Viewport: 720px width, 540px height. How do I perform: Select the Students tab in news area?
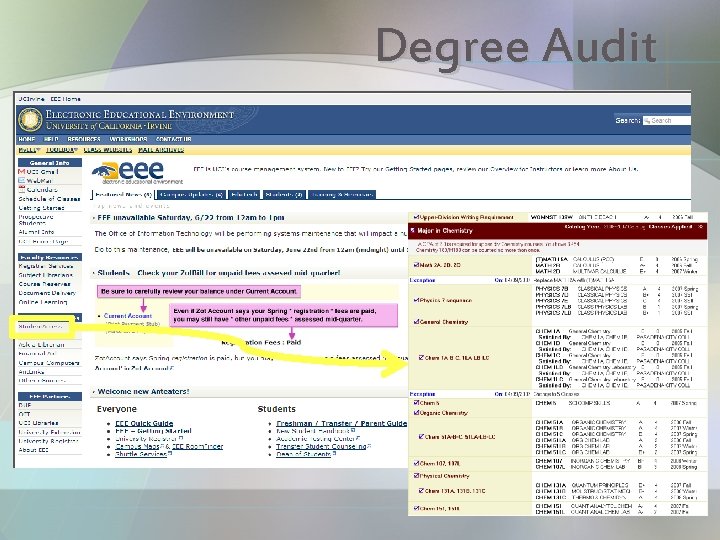tap(284, 195)
